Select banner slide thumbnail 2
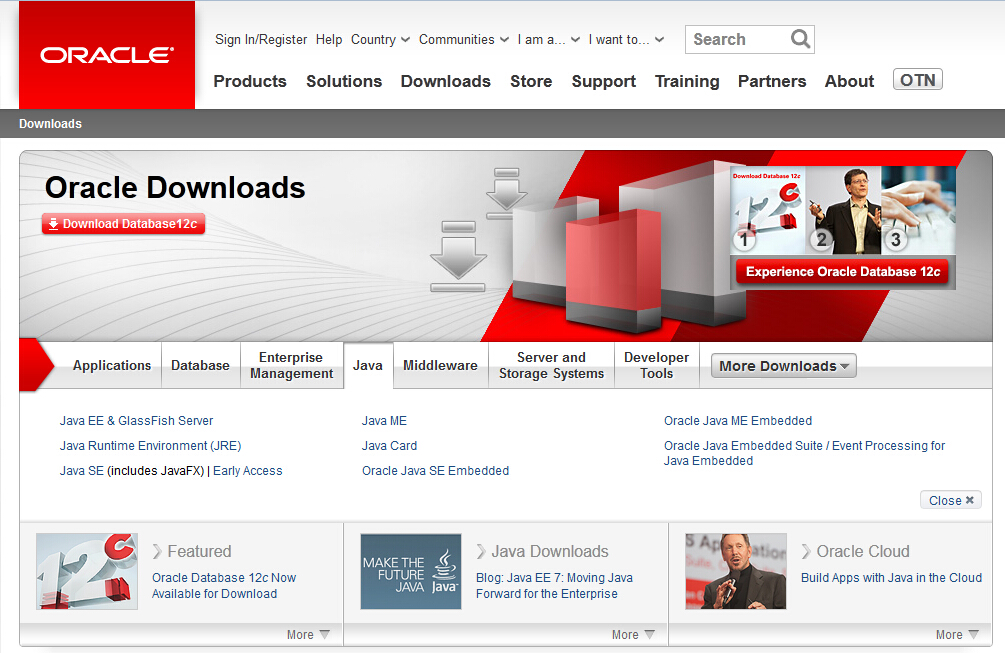The height and width of the screenshot is (653, 1005). pos(843,210)
